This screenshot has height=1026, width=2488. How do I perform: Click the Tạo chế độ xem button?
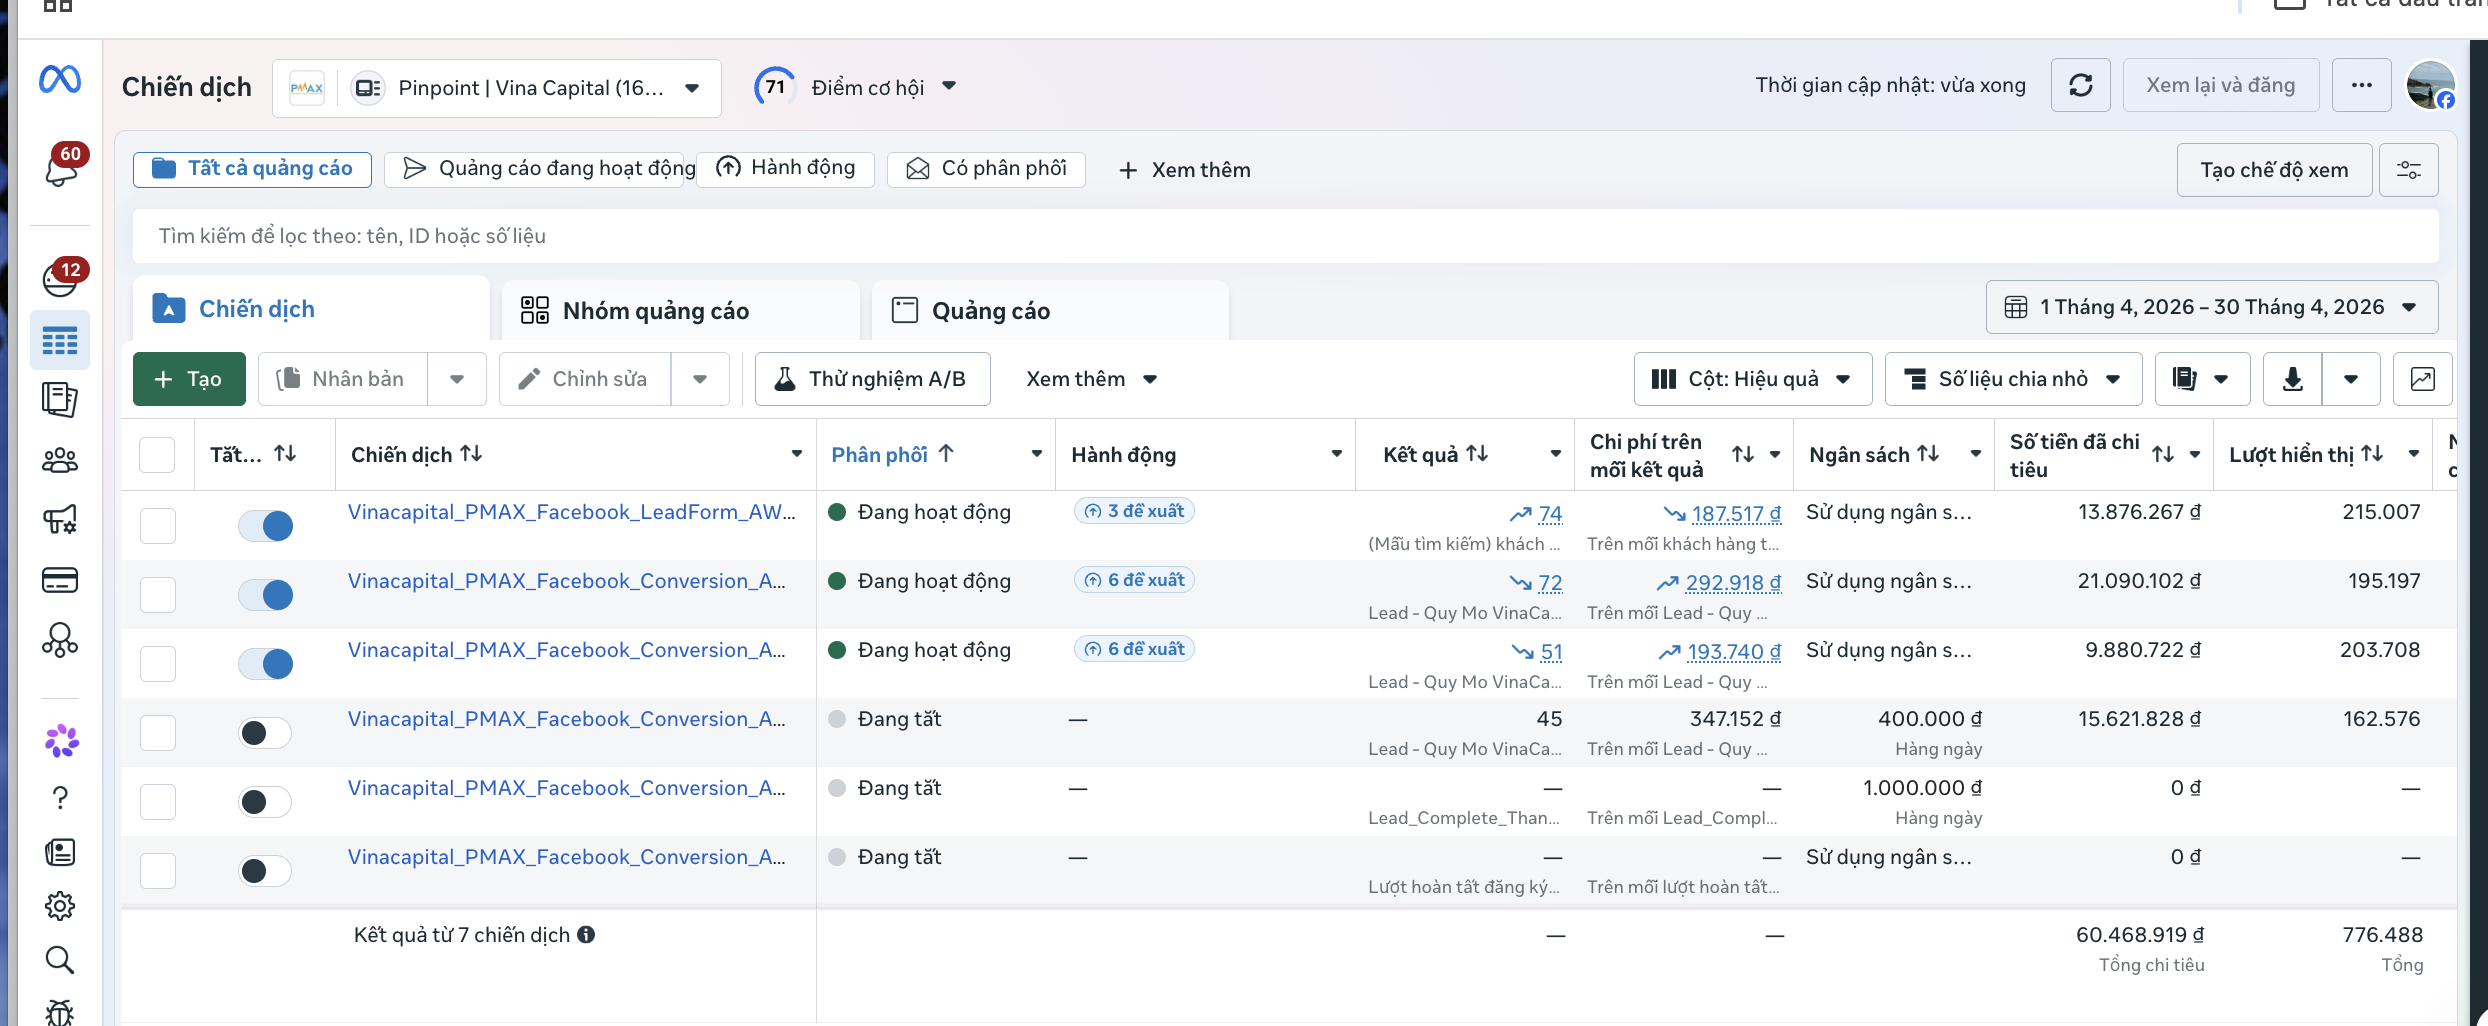click(x=2274, y=170)
